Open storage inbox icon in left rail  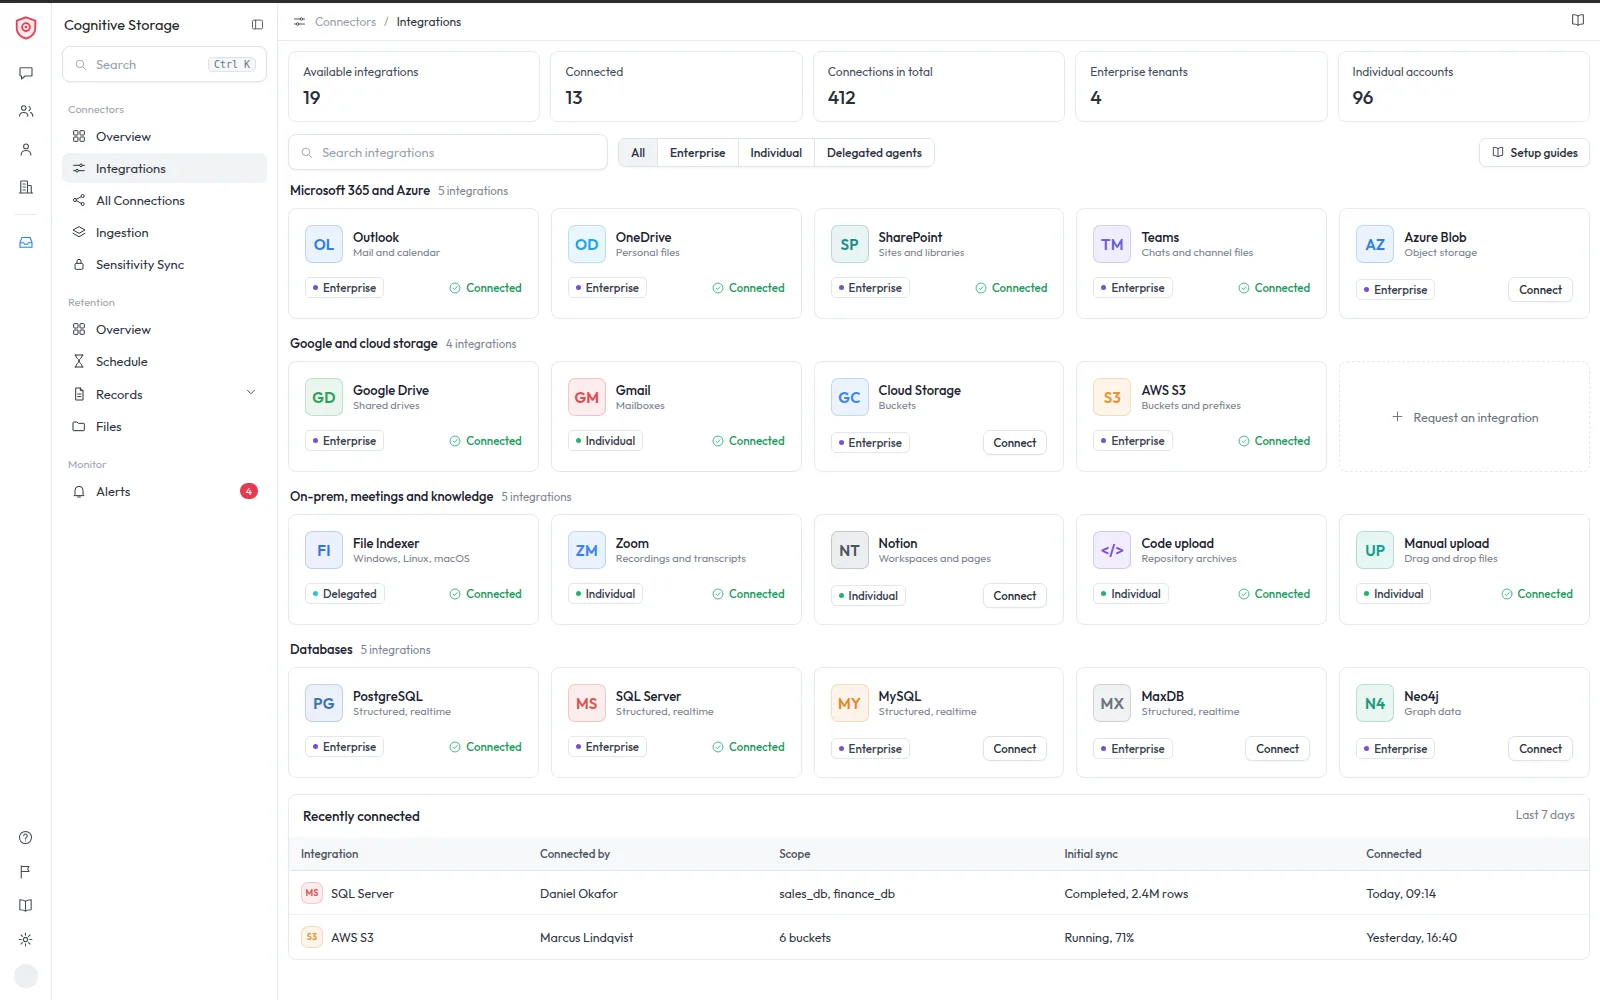26,242
